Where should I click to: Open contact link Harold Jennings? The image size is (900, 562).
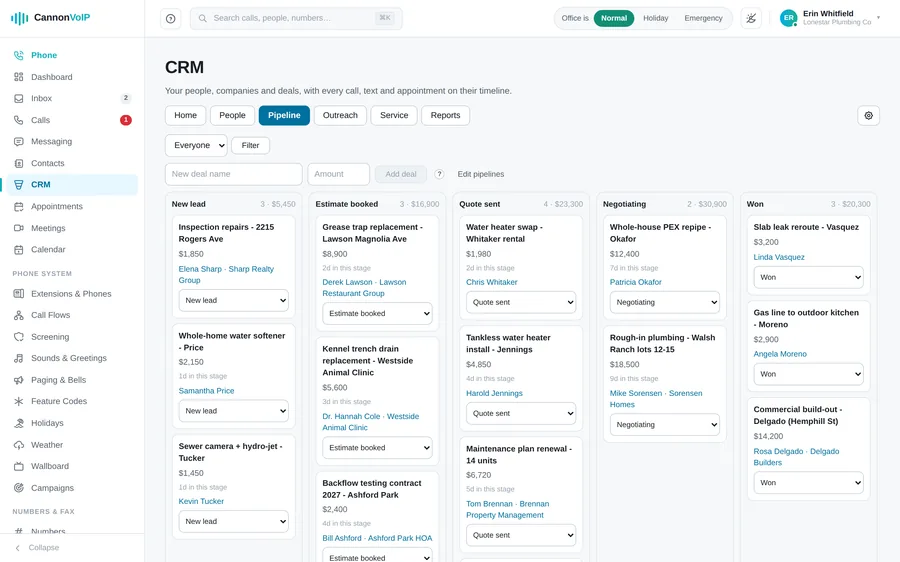click(494, 393)
